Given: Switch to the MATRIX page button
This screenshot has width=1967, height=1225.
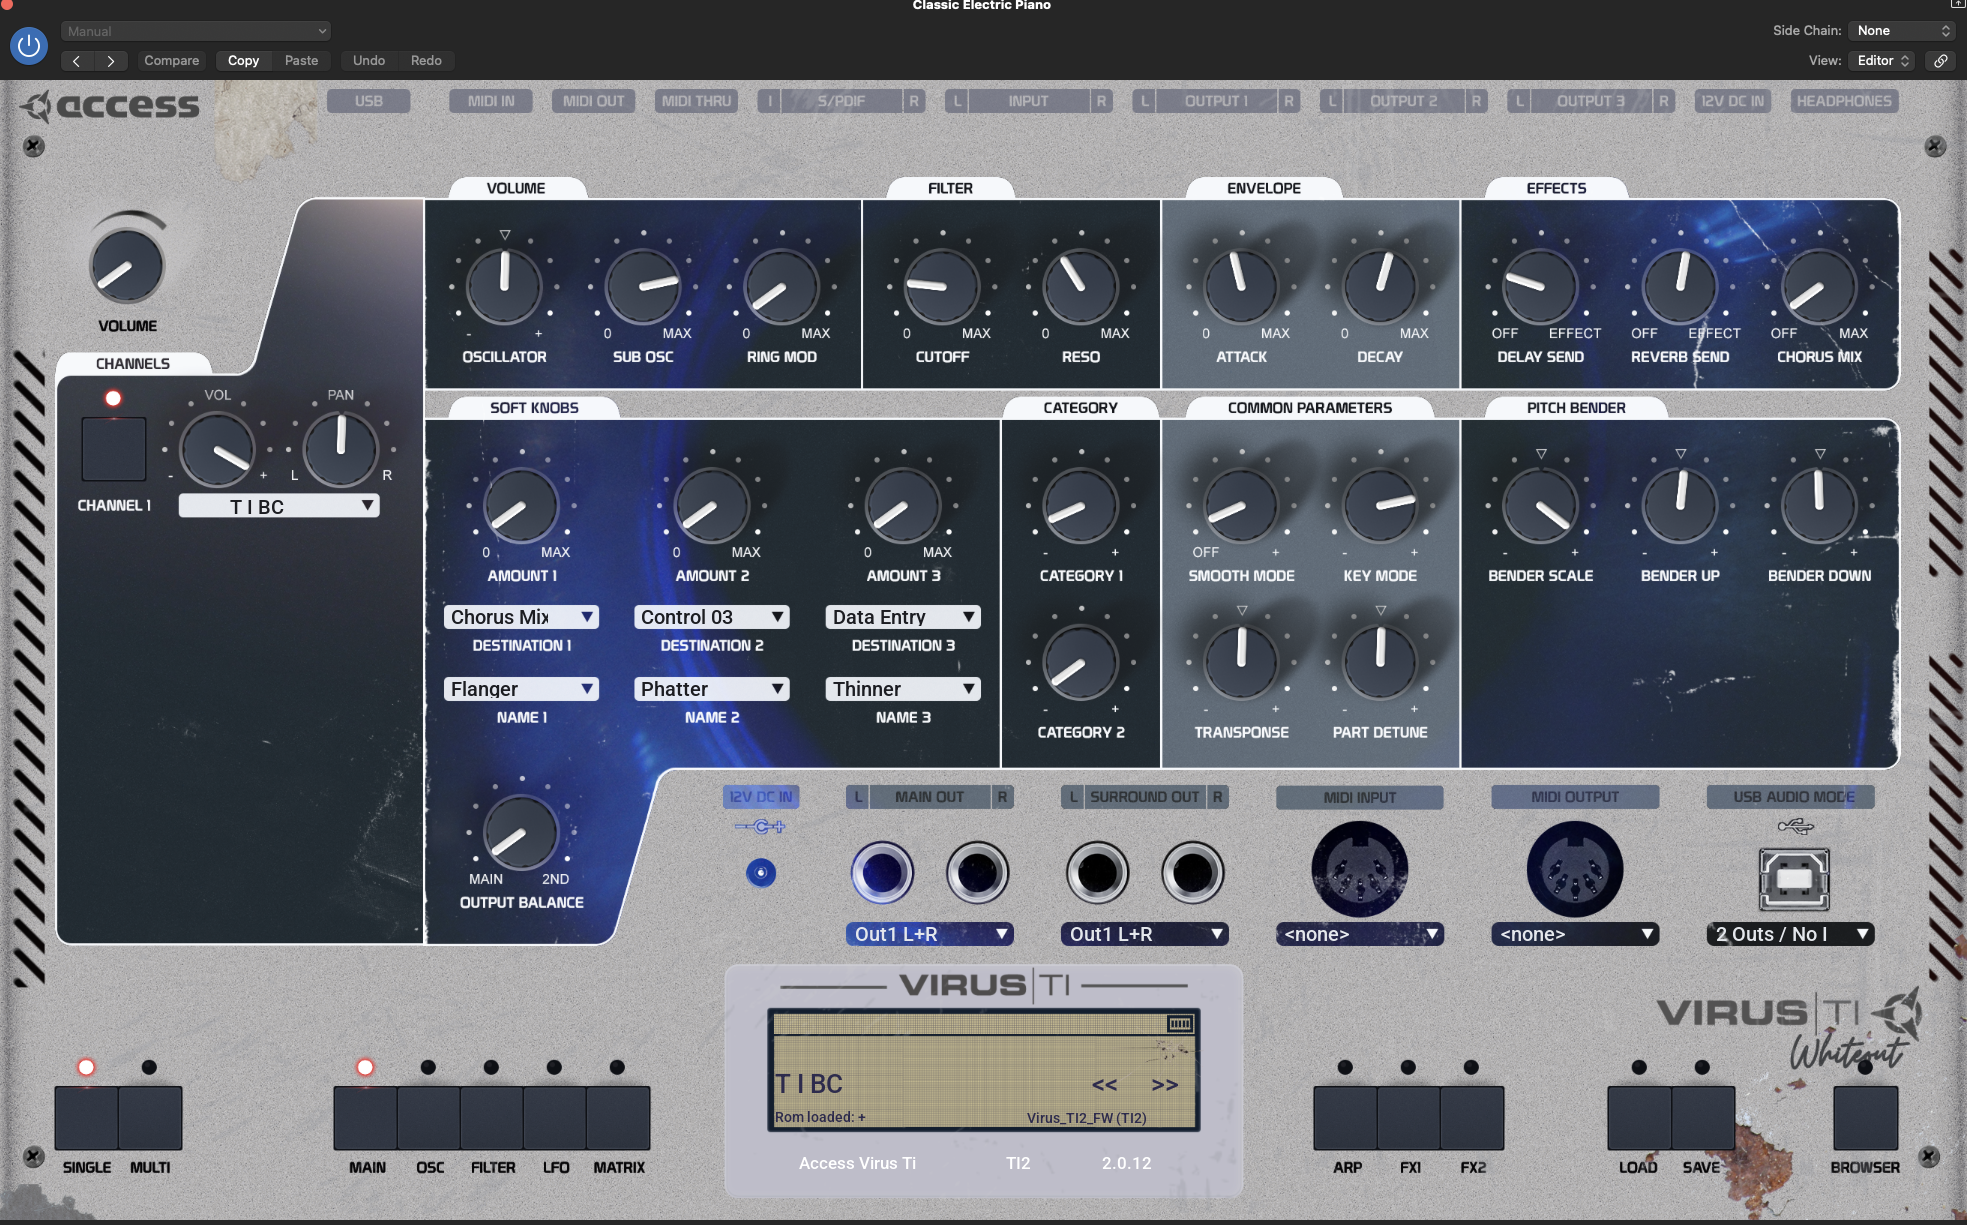Looking at the screenshot, I should [x=618, y=1118].
